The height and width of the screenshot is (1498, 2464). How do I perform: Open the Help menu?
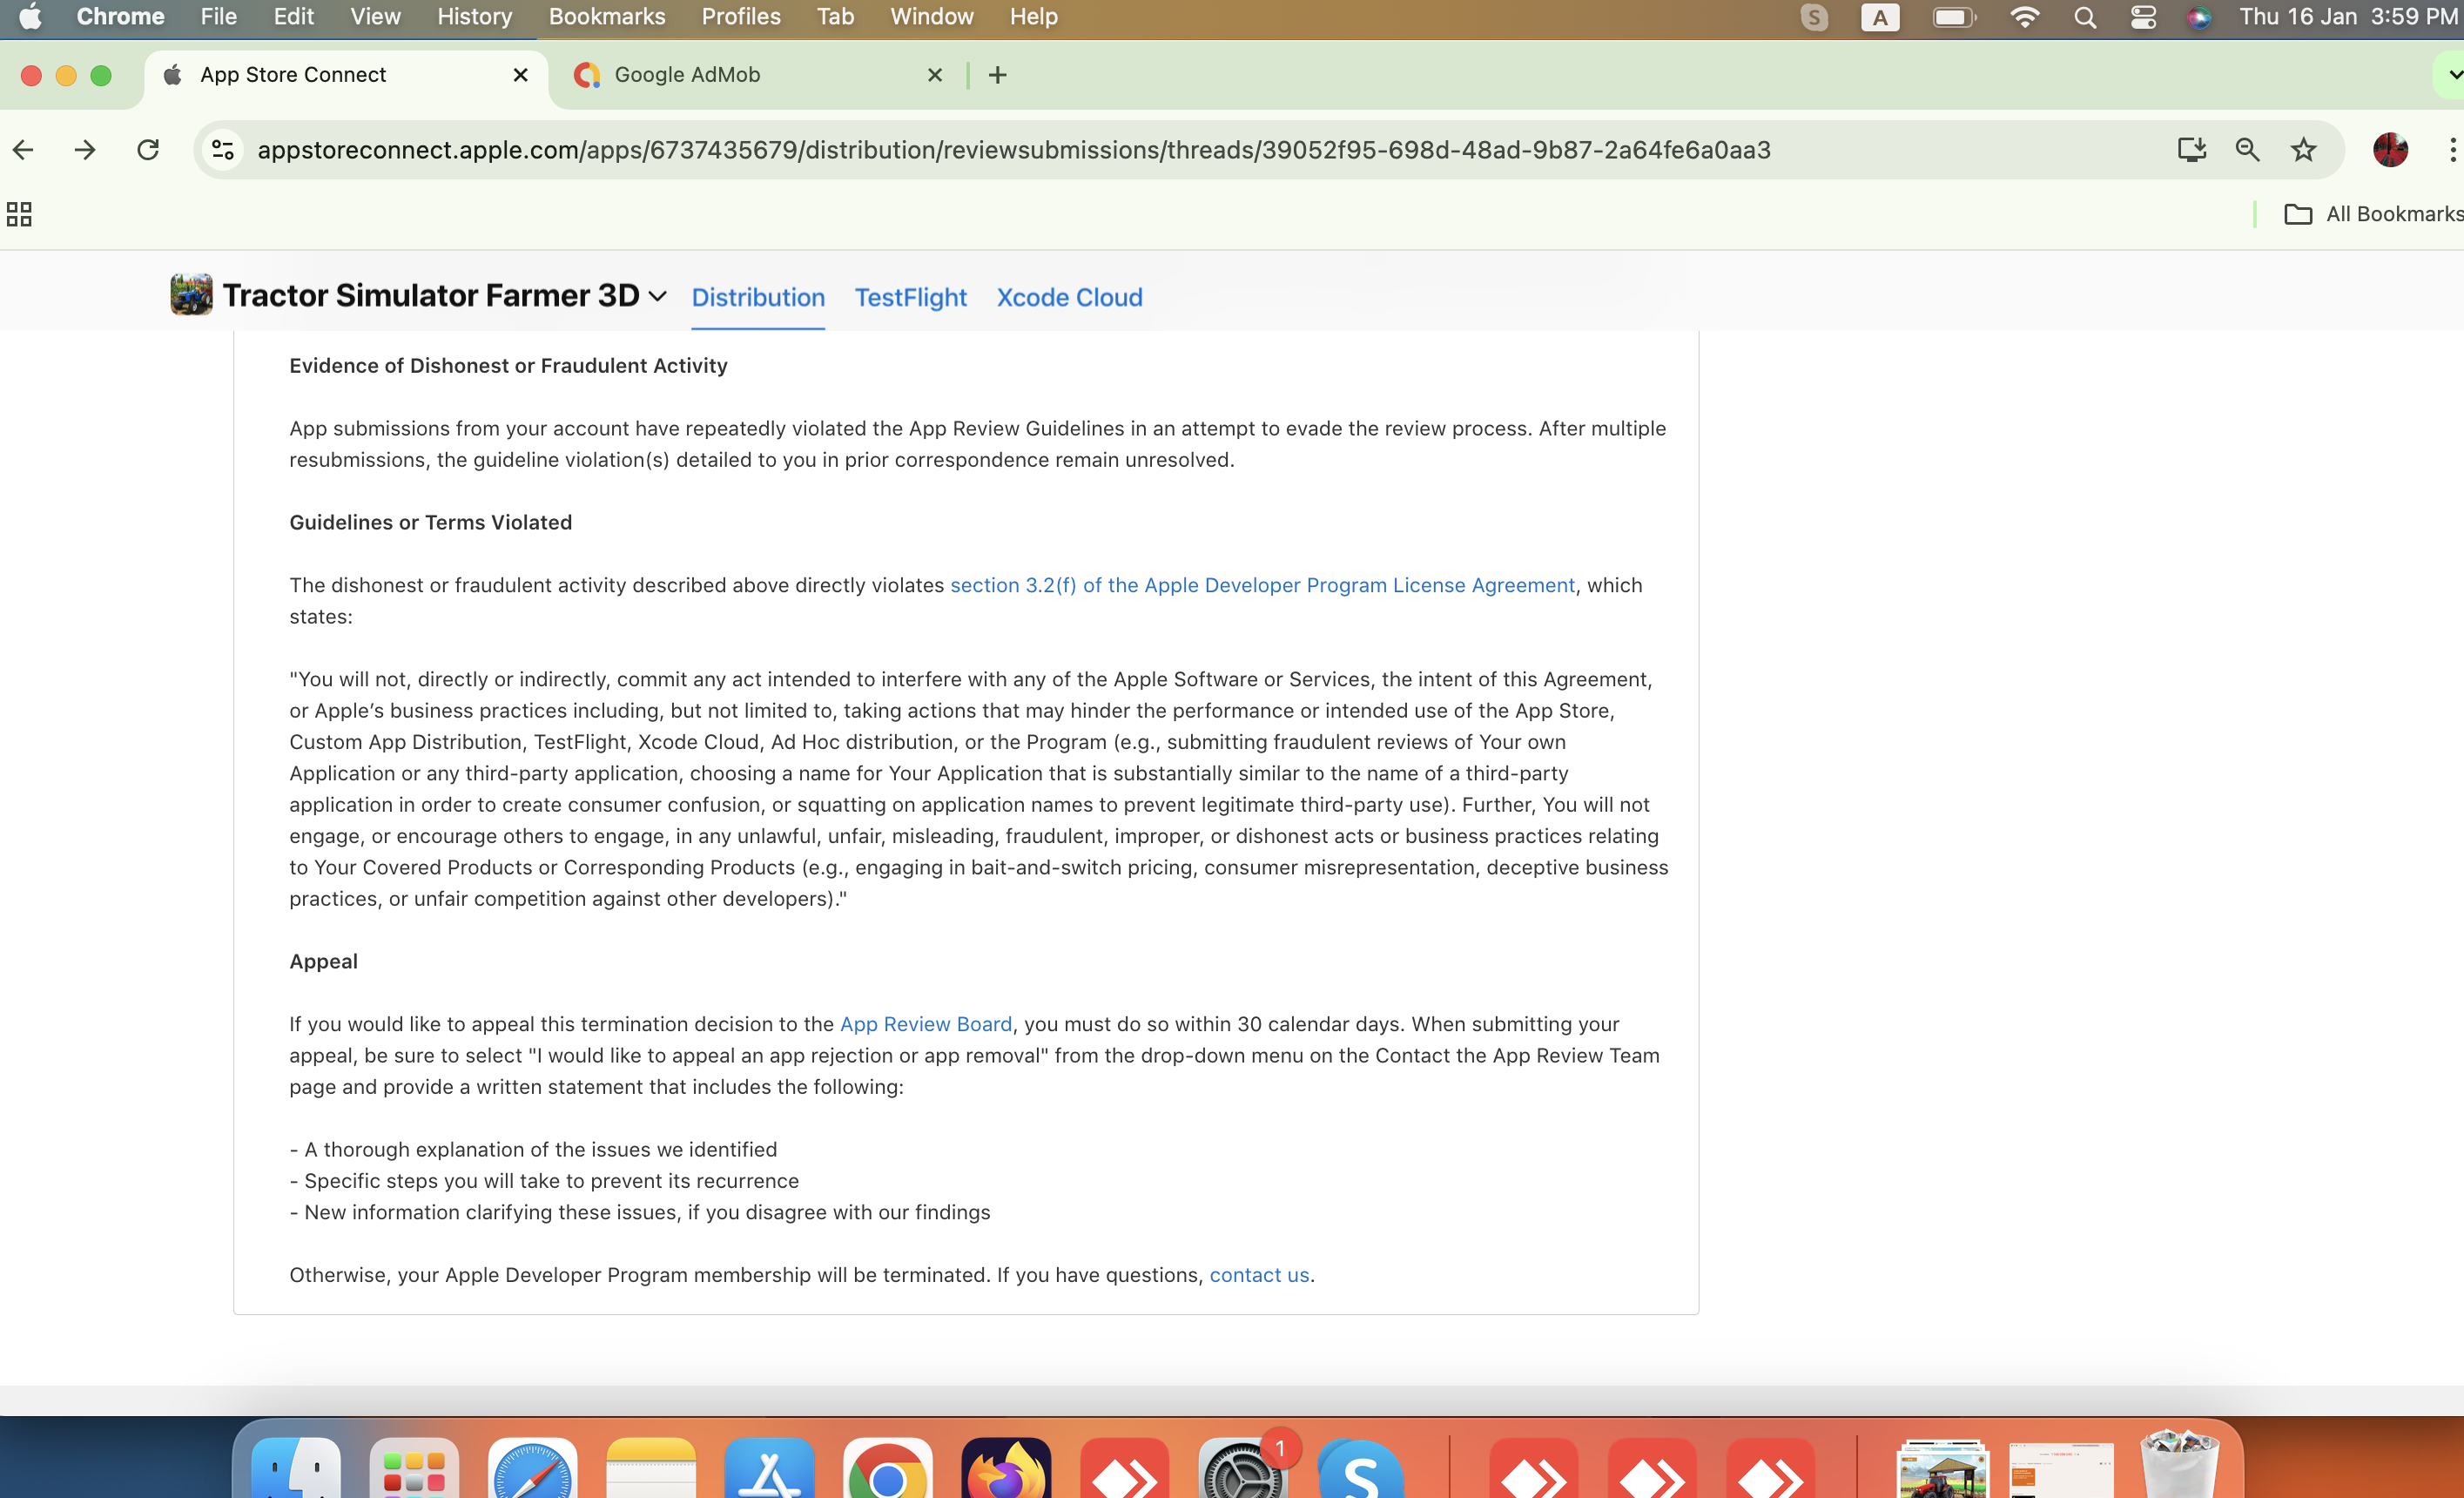(x=1033, y=17)
